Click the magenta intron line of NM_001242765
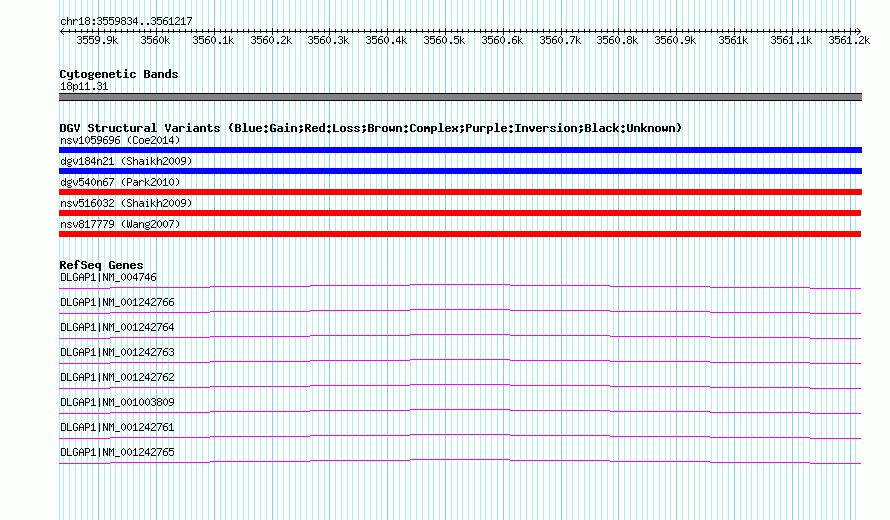 pos(460,459)
